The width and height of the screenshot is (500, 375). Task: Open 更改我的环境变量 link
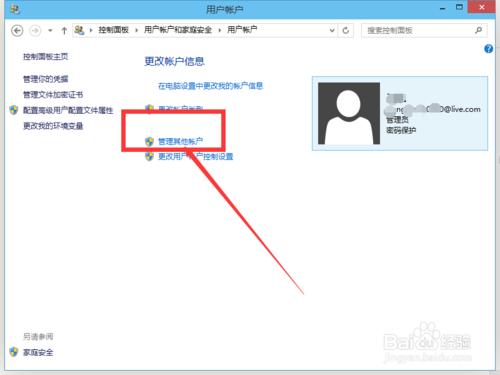pyautogui.click(x=53, y=126)
